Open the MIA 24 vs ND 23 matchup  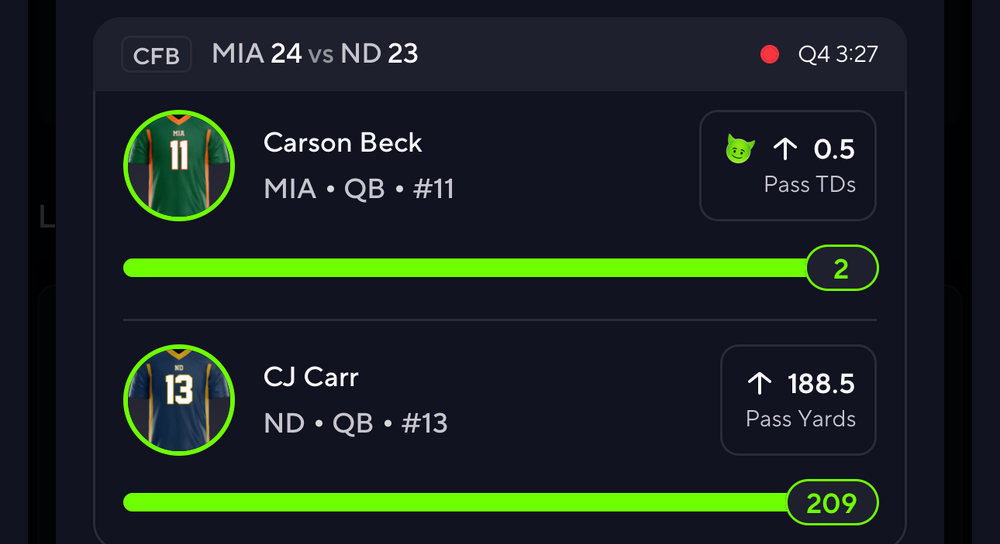click(x=315, y=53)
